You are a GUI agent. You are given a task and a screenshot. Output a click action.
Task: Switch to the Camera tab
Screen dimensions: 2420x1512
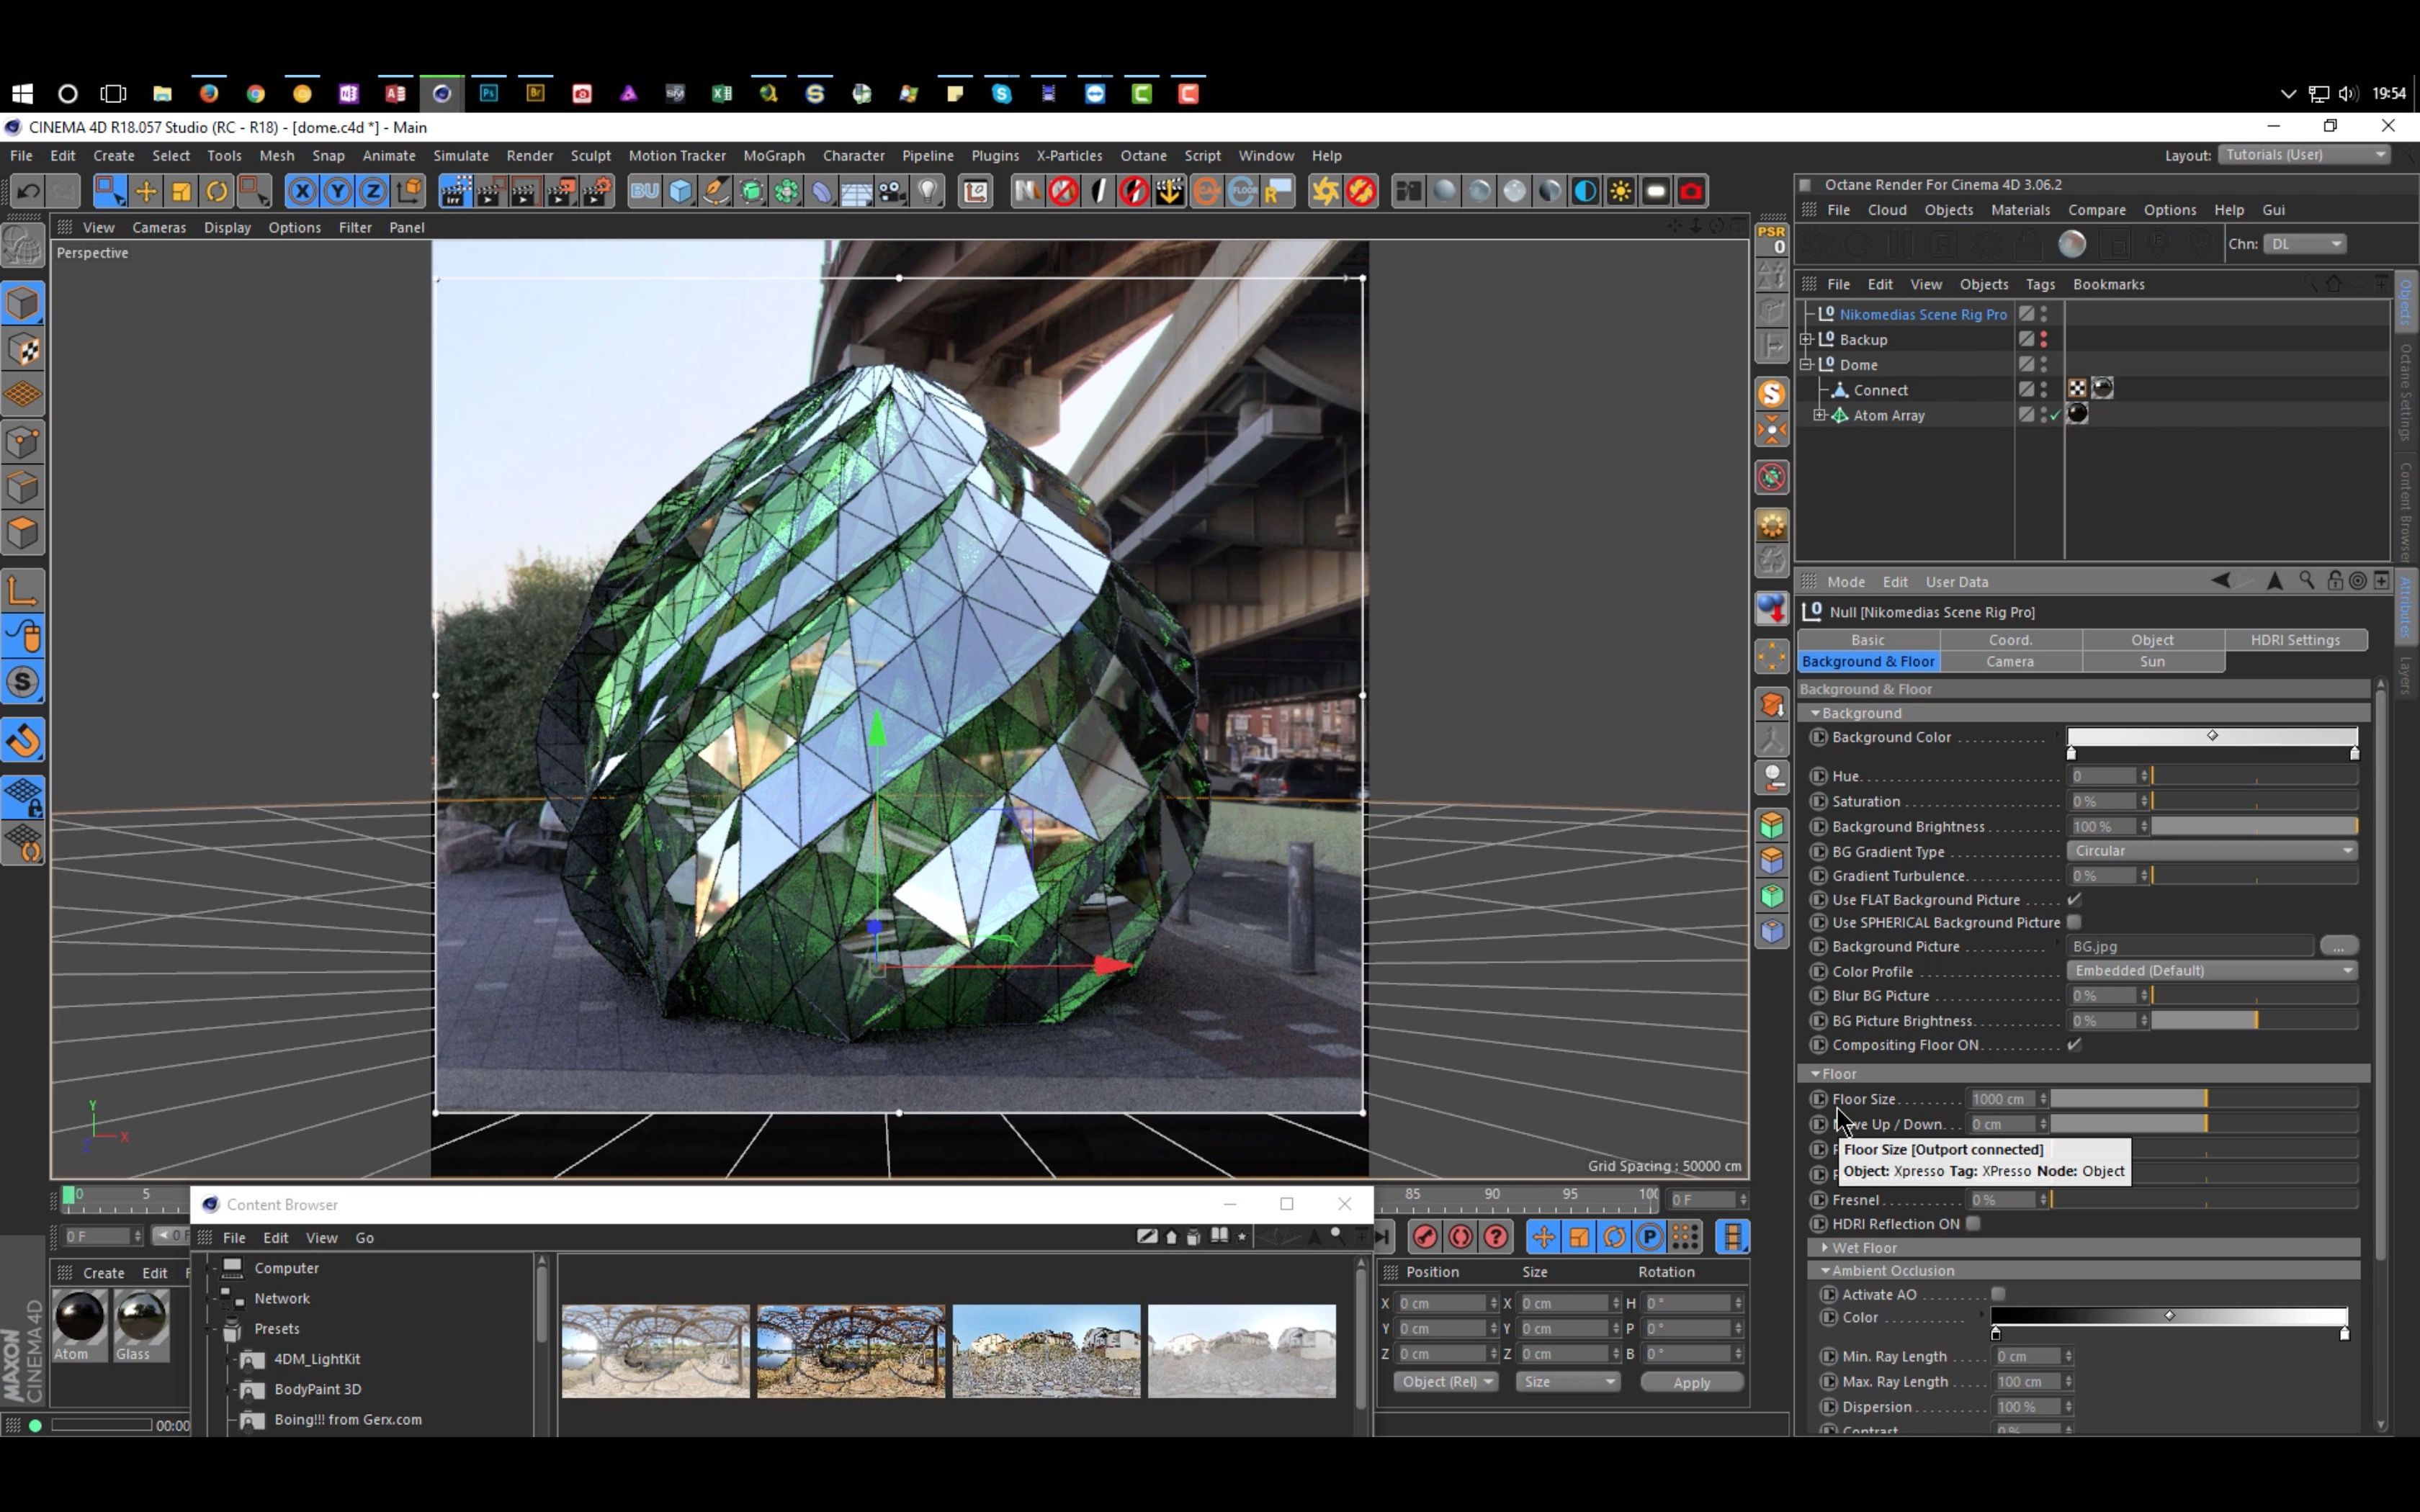coord(2011,662)
